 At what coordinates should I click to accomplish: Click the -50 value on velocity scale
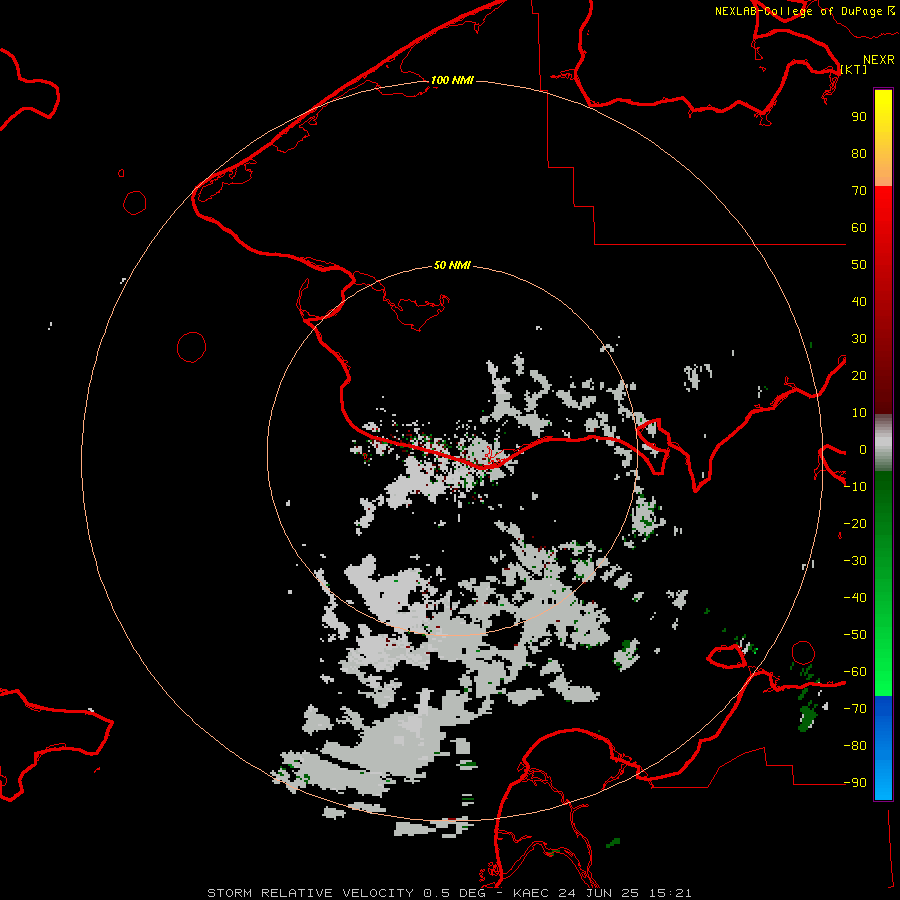coord(855,635)
